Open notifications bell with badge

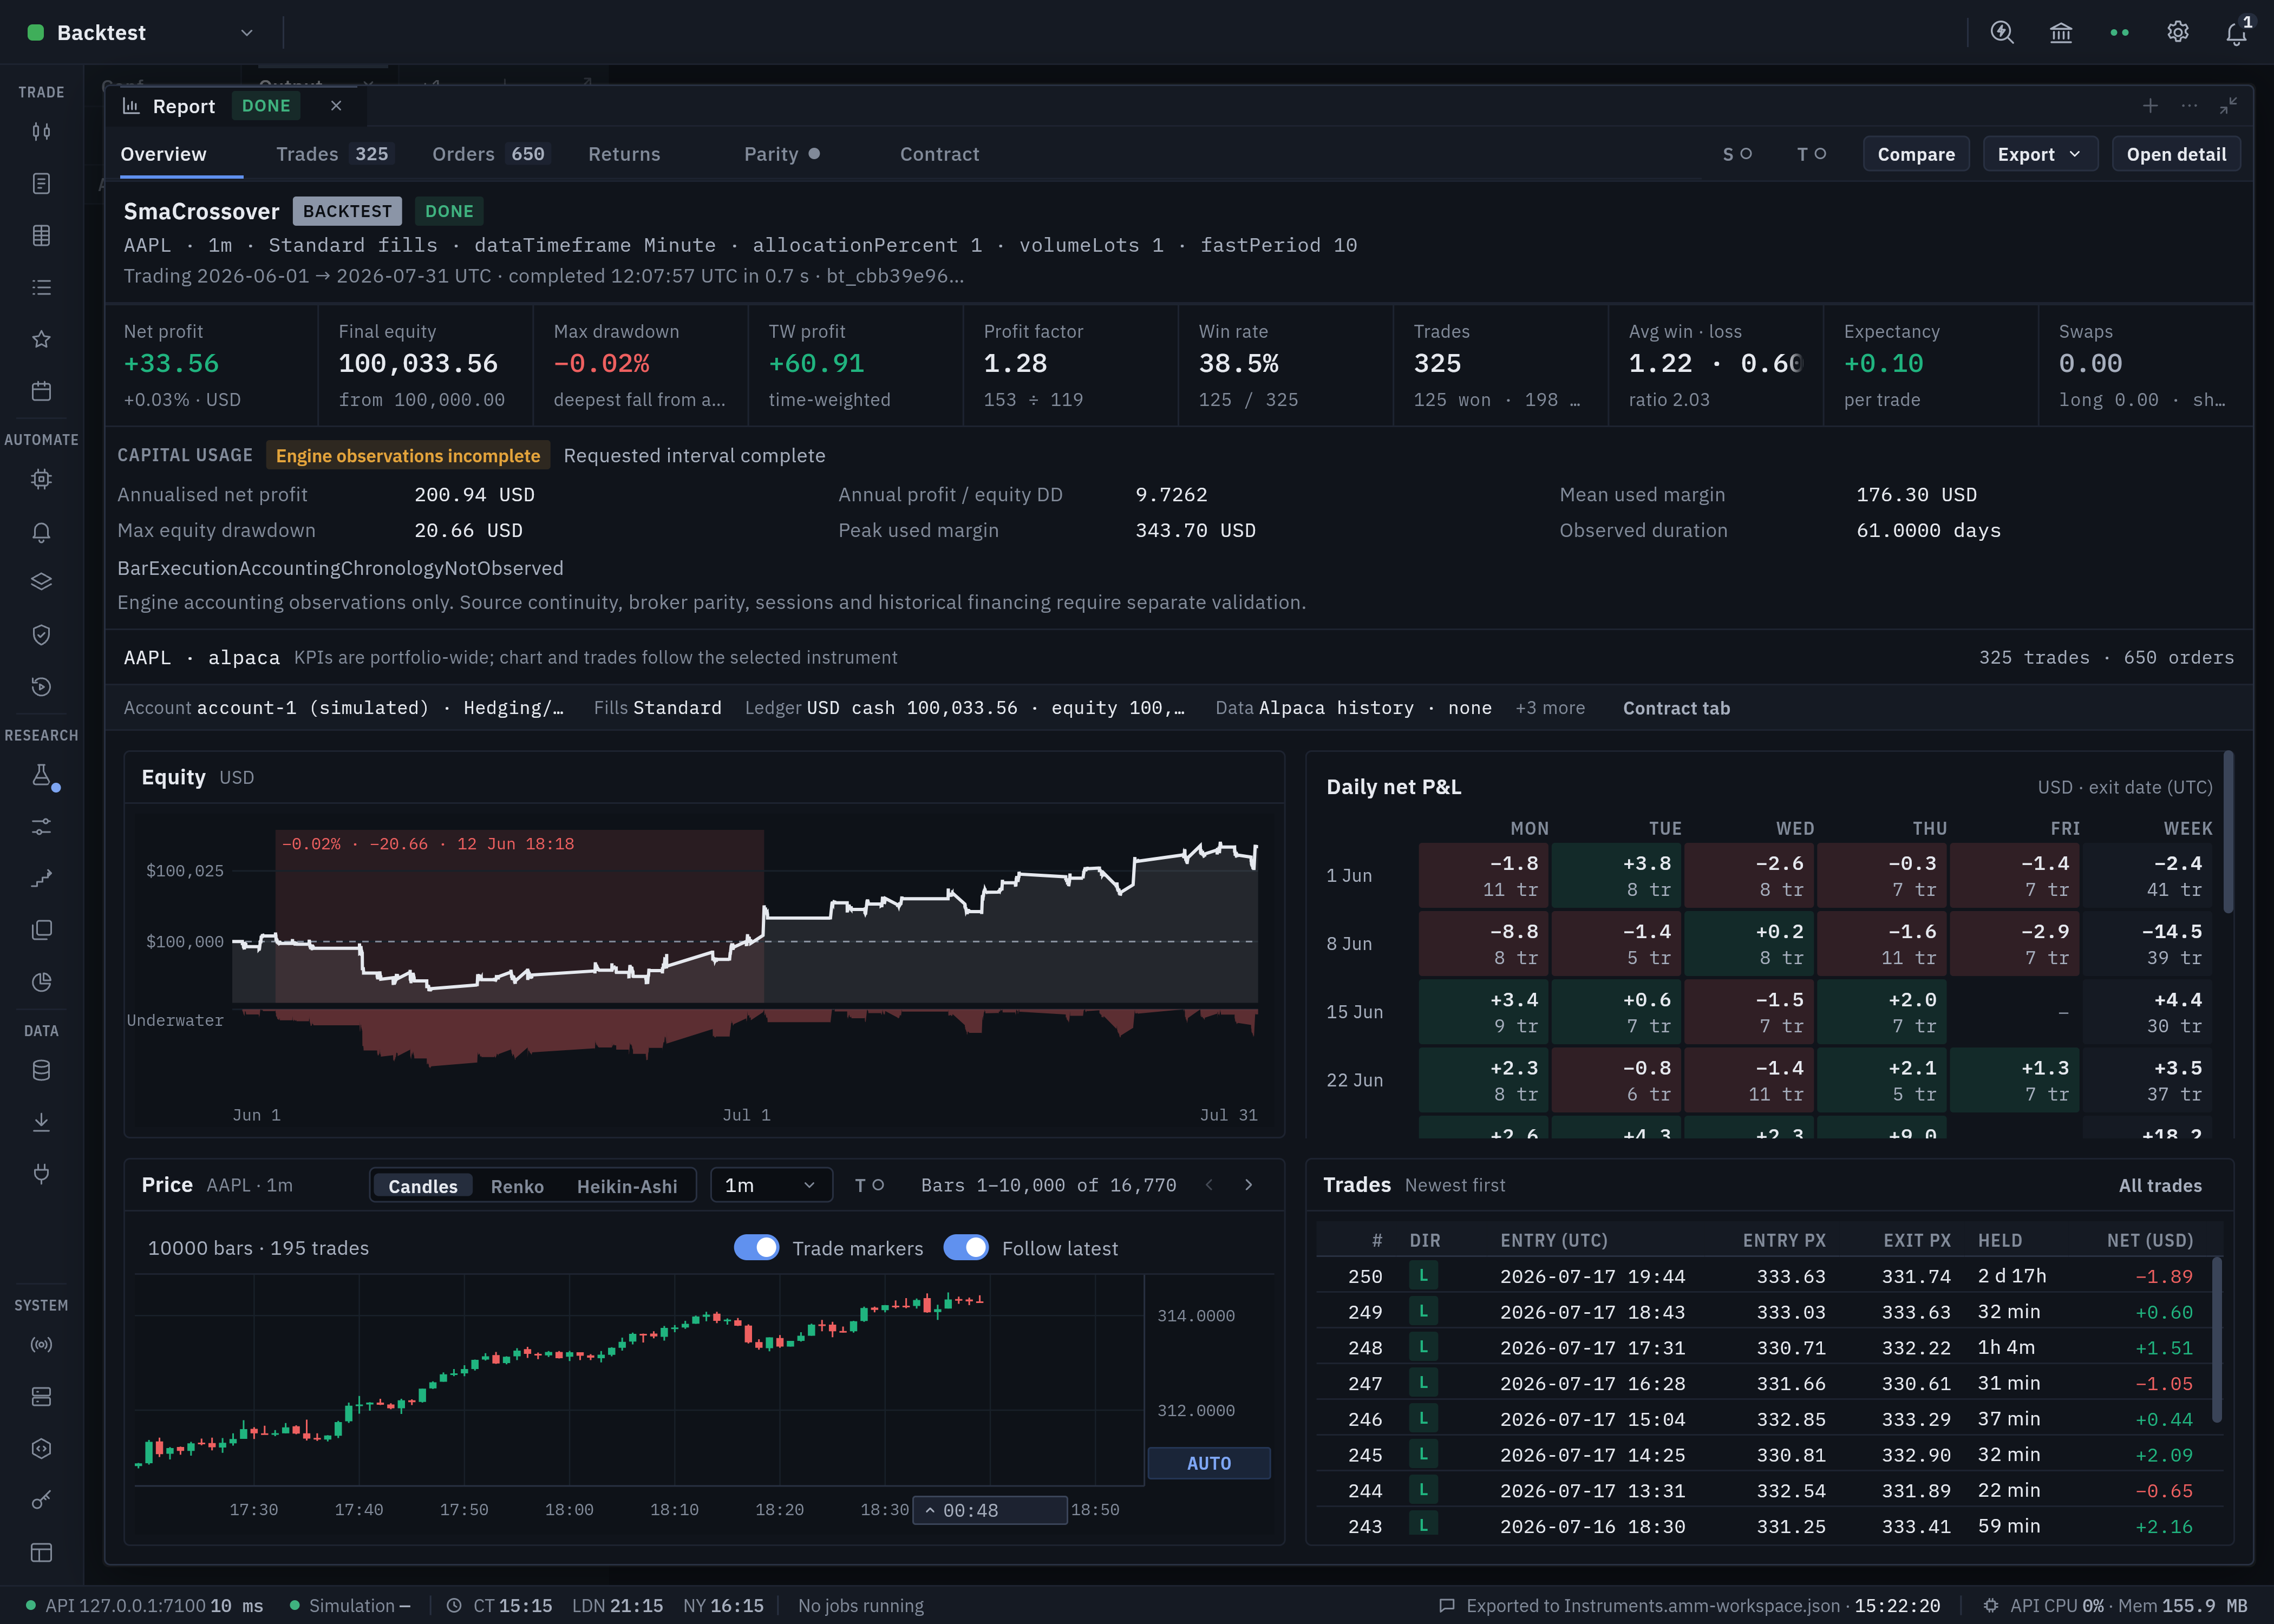pyautogui.click(x=2236, y=33)
